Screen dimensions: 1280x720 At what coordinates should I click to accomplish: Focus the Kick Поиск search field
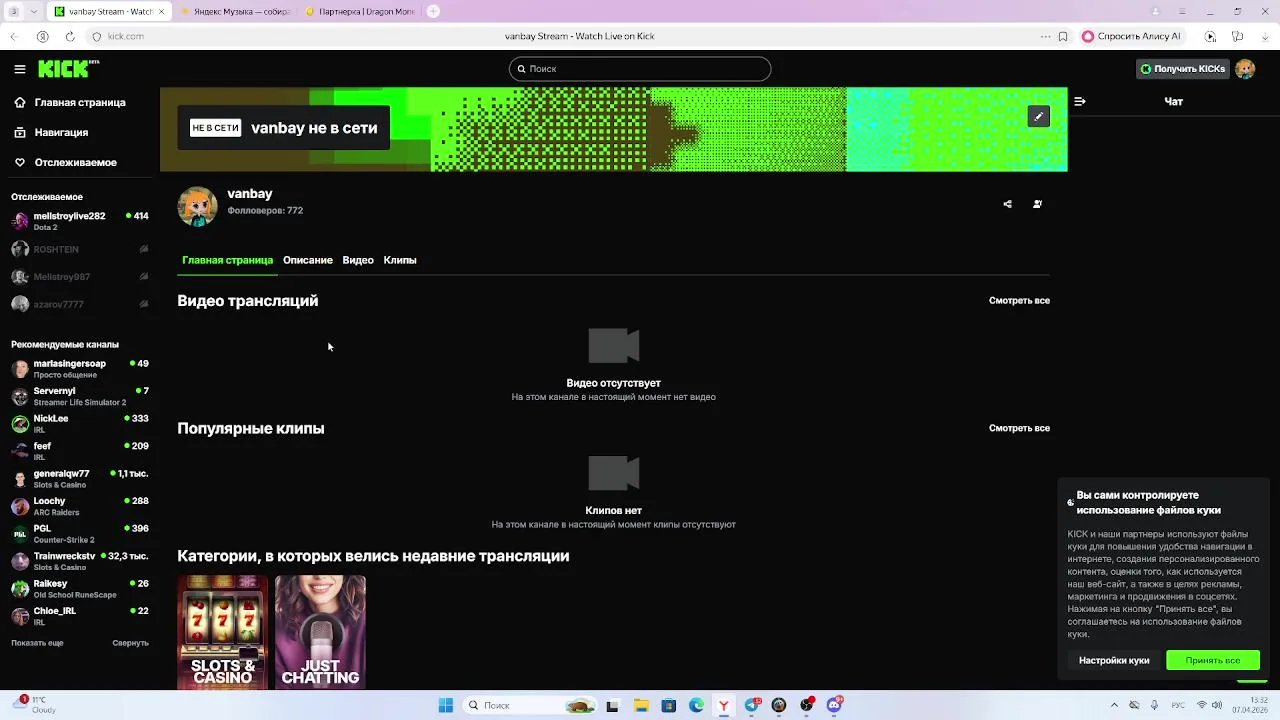tap(640, 69)
